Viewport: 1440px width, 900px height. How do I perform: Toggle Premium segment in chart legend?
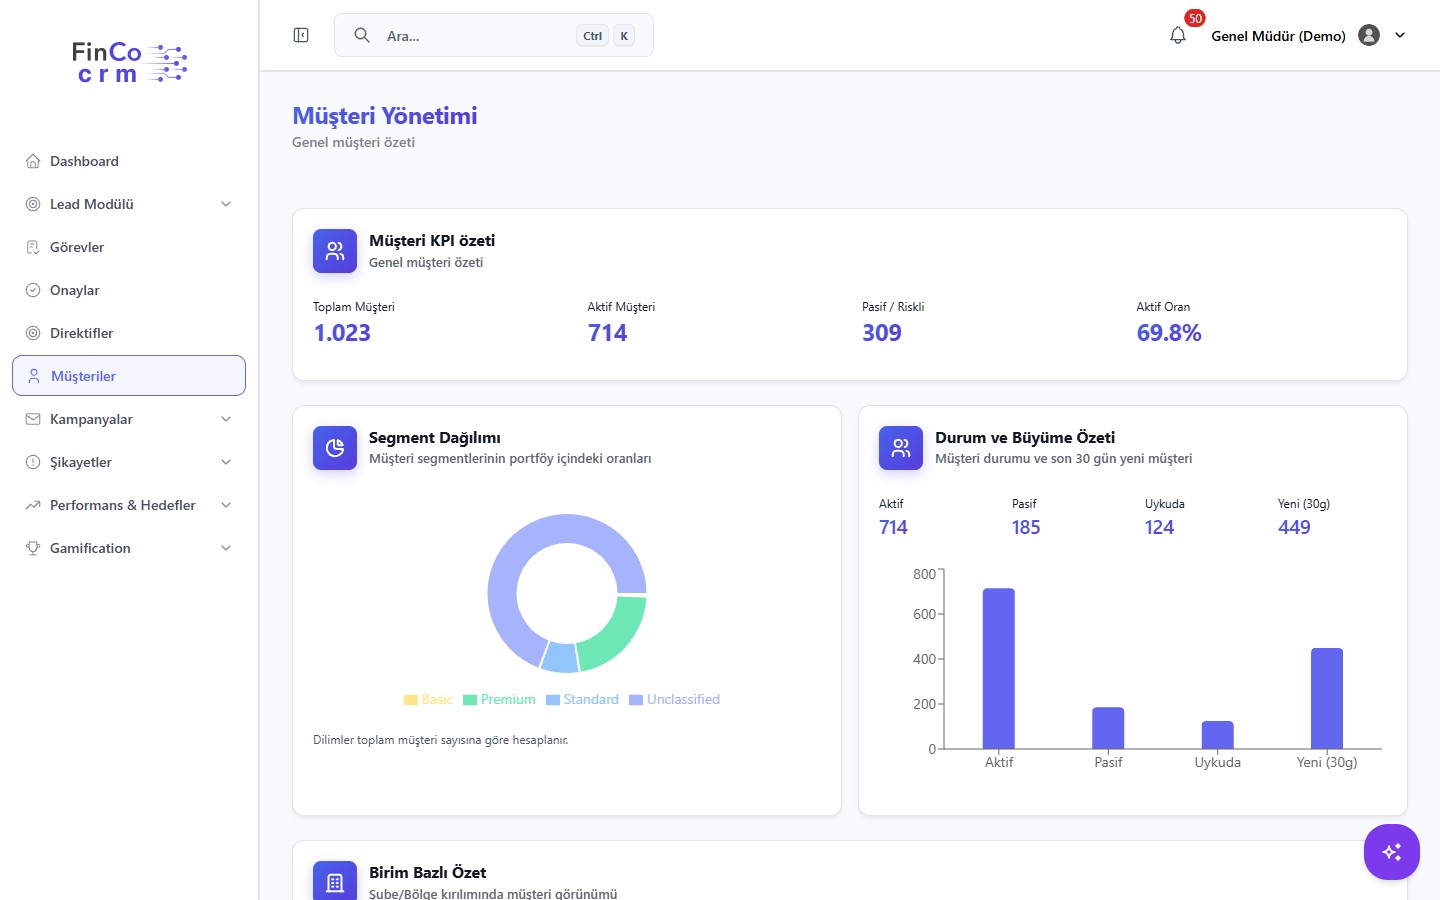[499, 700]
